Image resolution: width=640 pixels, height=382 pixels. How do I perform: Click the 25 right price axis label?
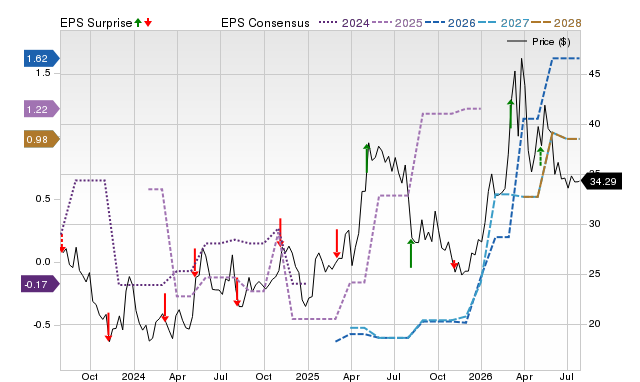[x=594, y=273]
